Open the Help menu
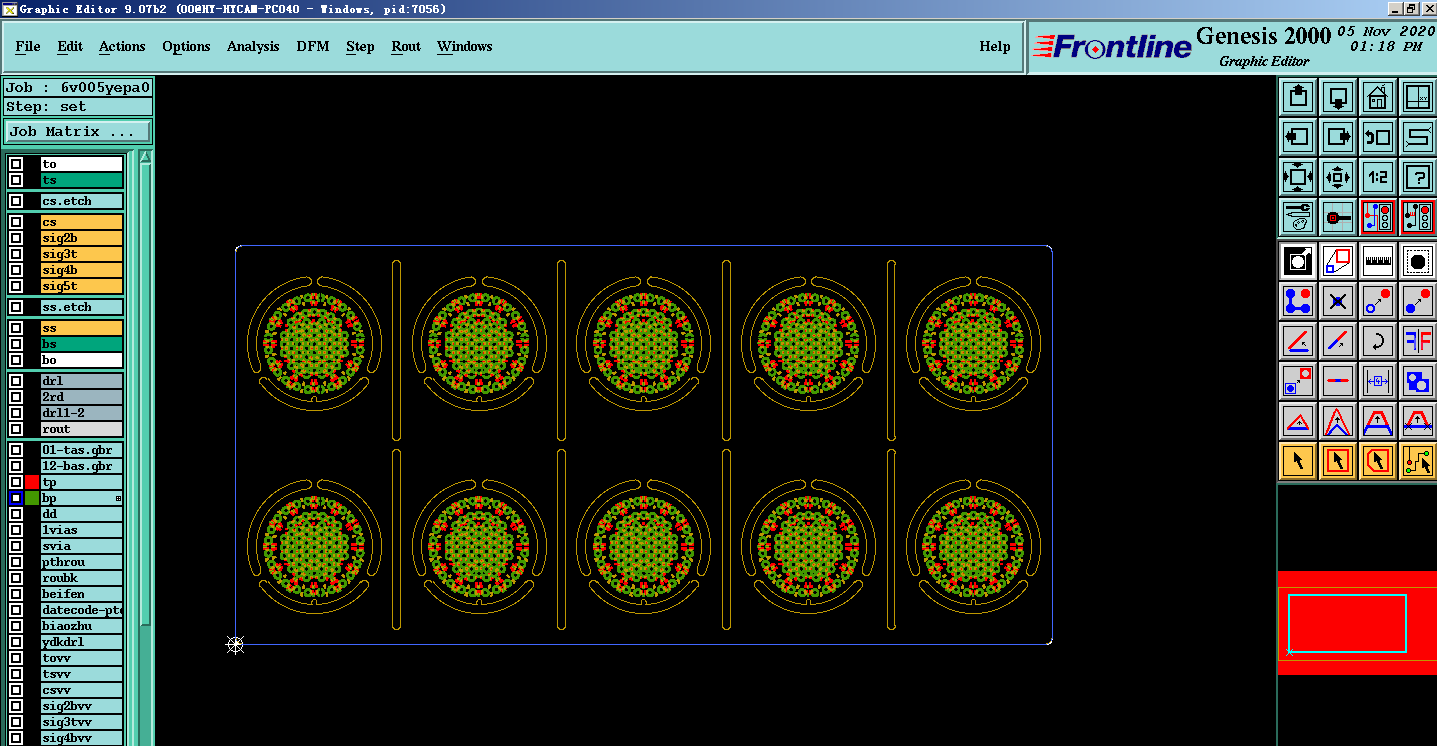 coord(995,47)
